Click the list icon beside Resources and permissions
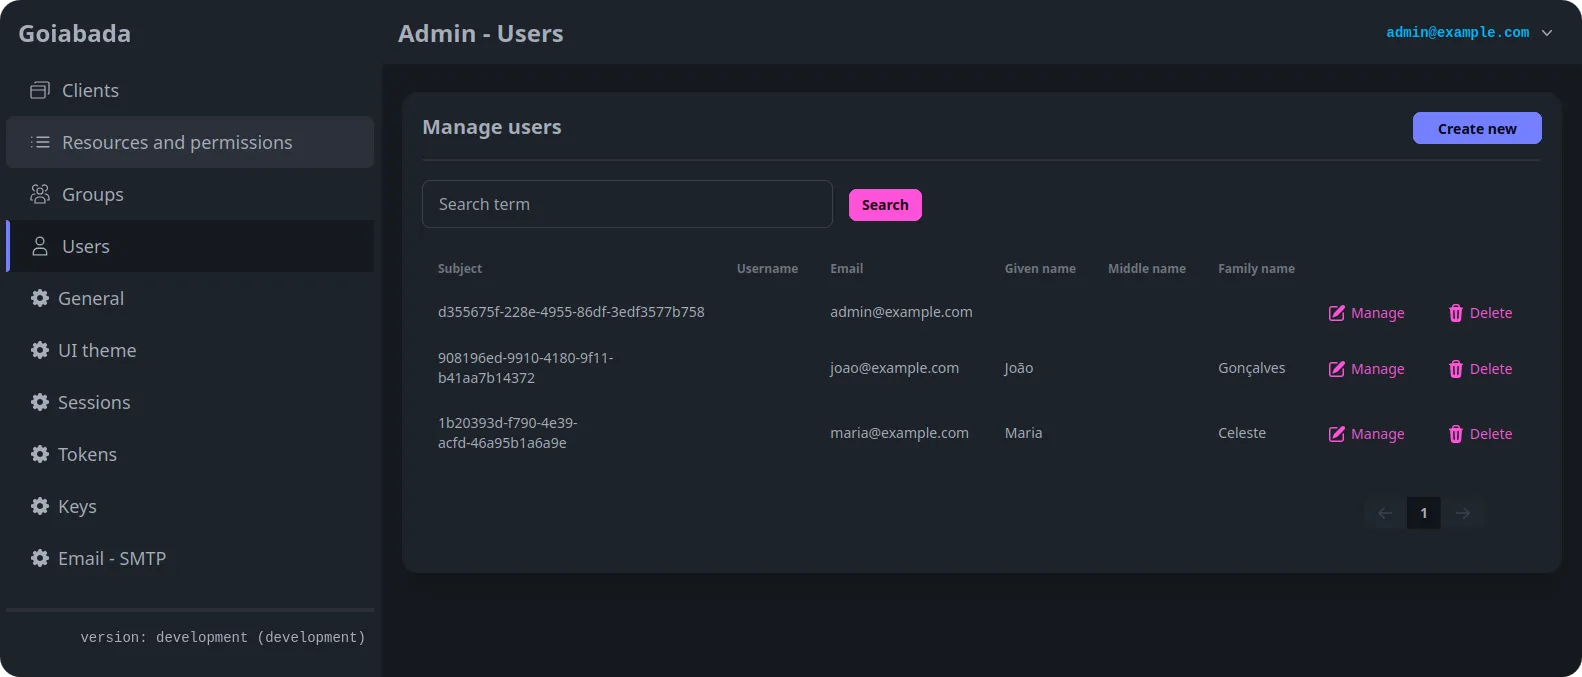This screenshot has height=677, width=1582. (40, 142)
